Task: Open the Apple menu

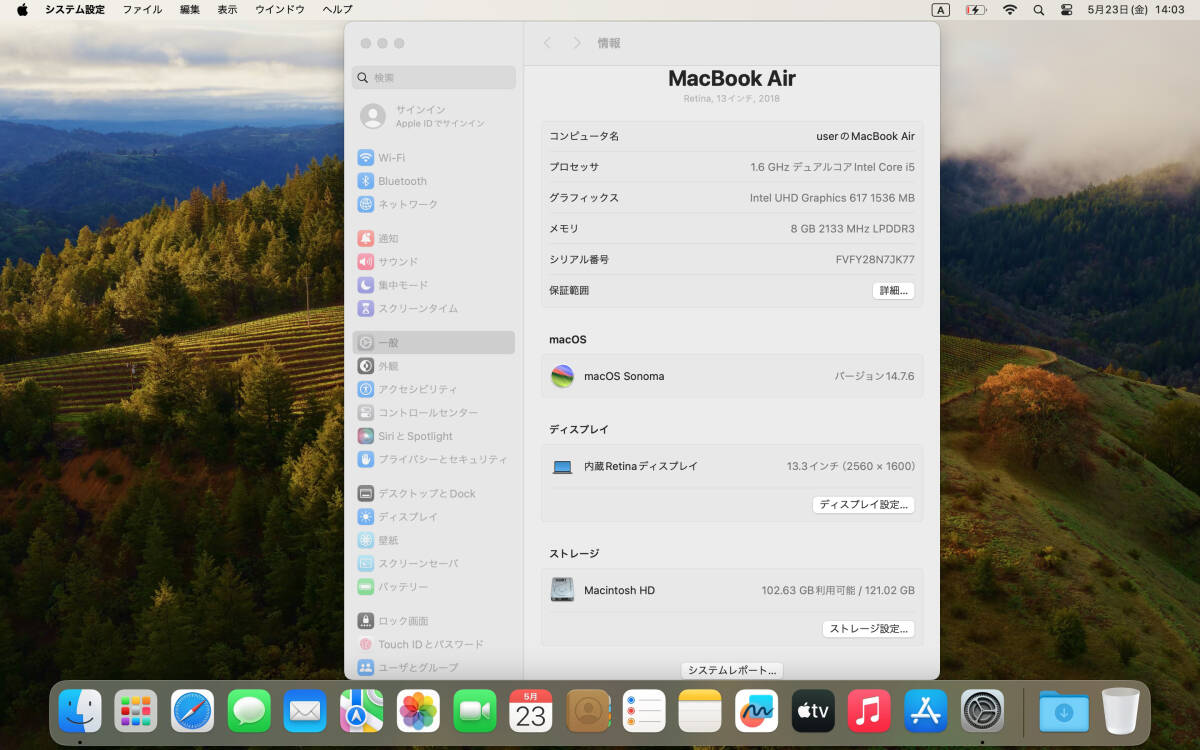Action: [x=22, y=9]
